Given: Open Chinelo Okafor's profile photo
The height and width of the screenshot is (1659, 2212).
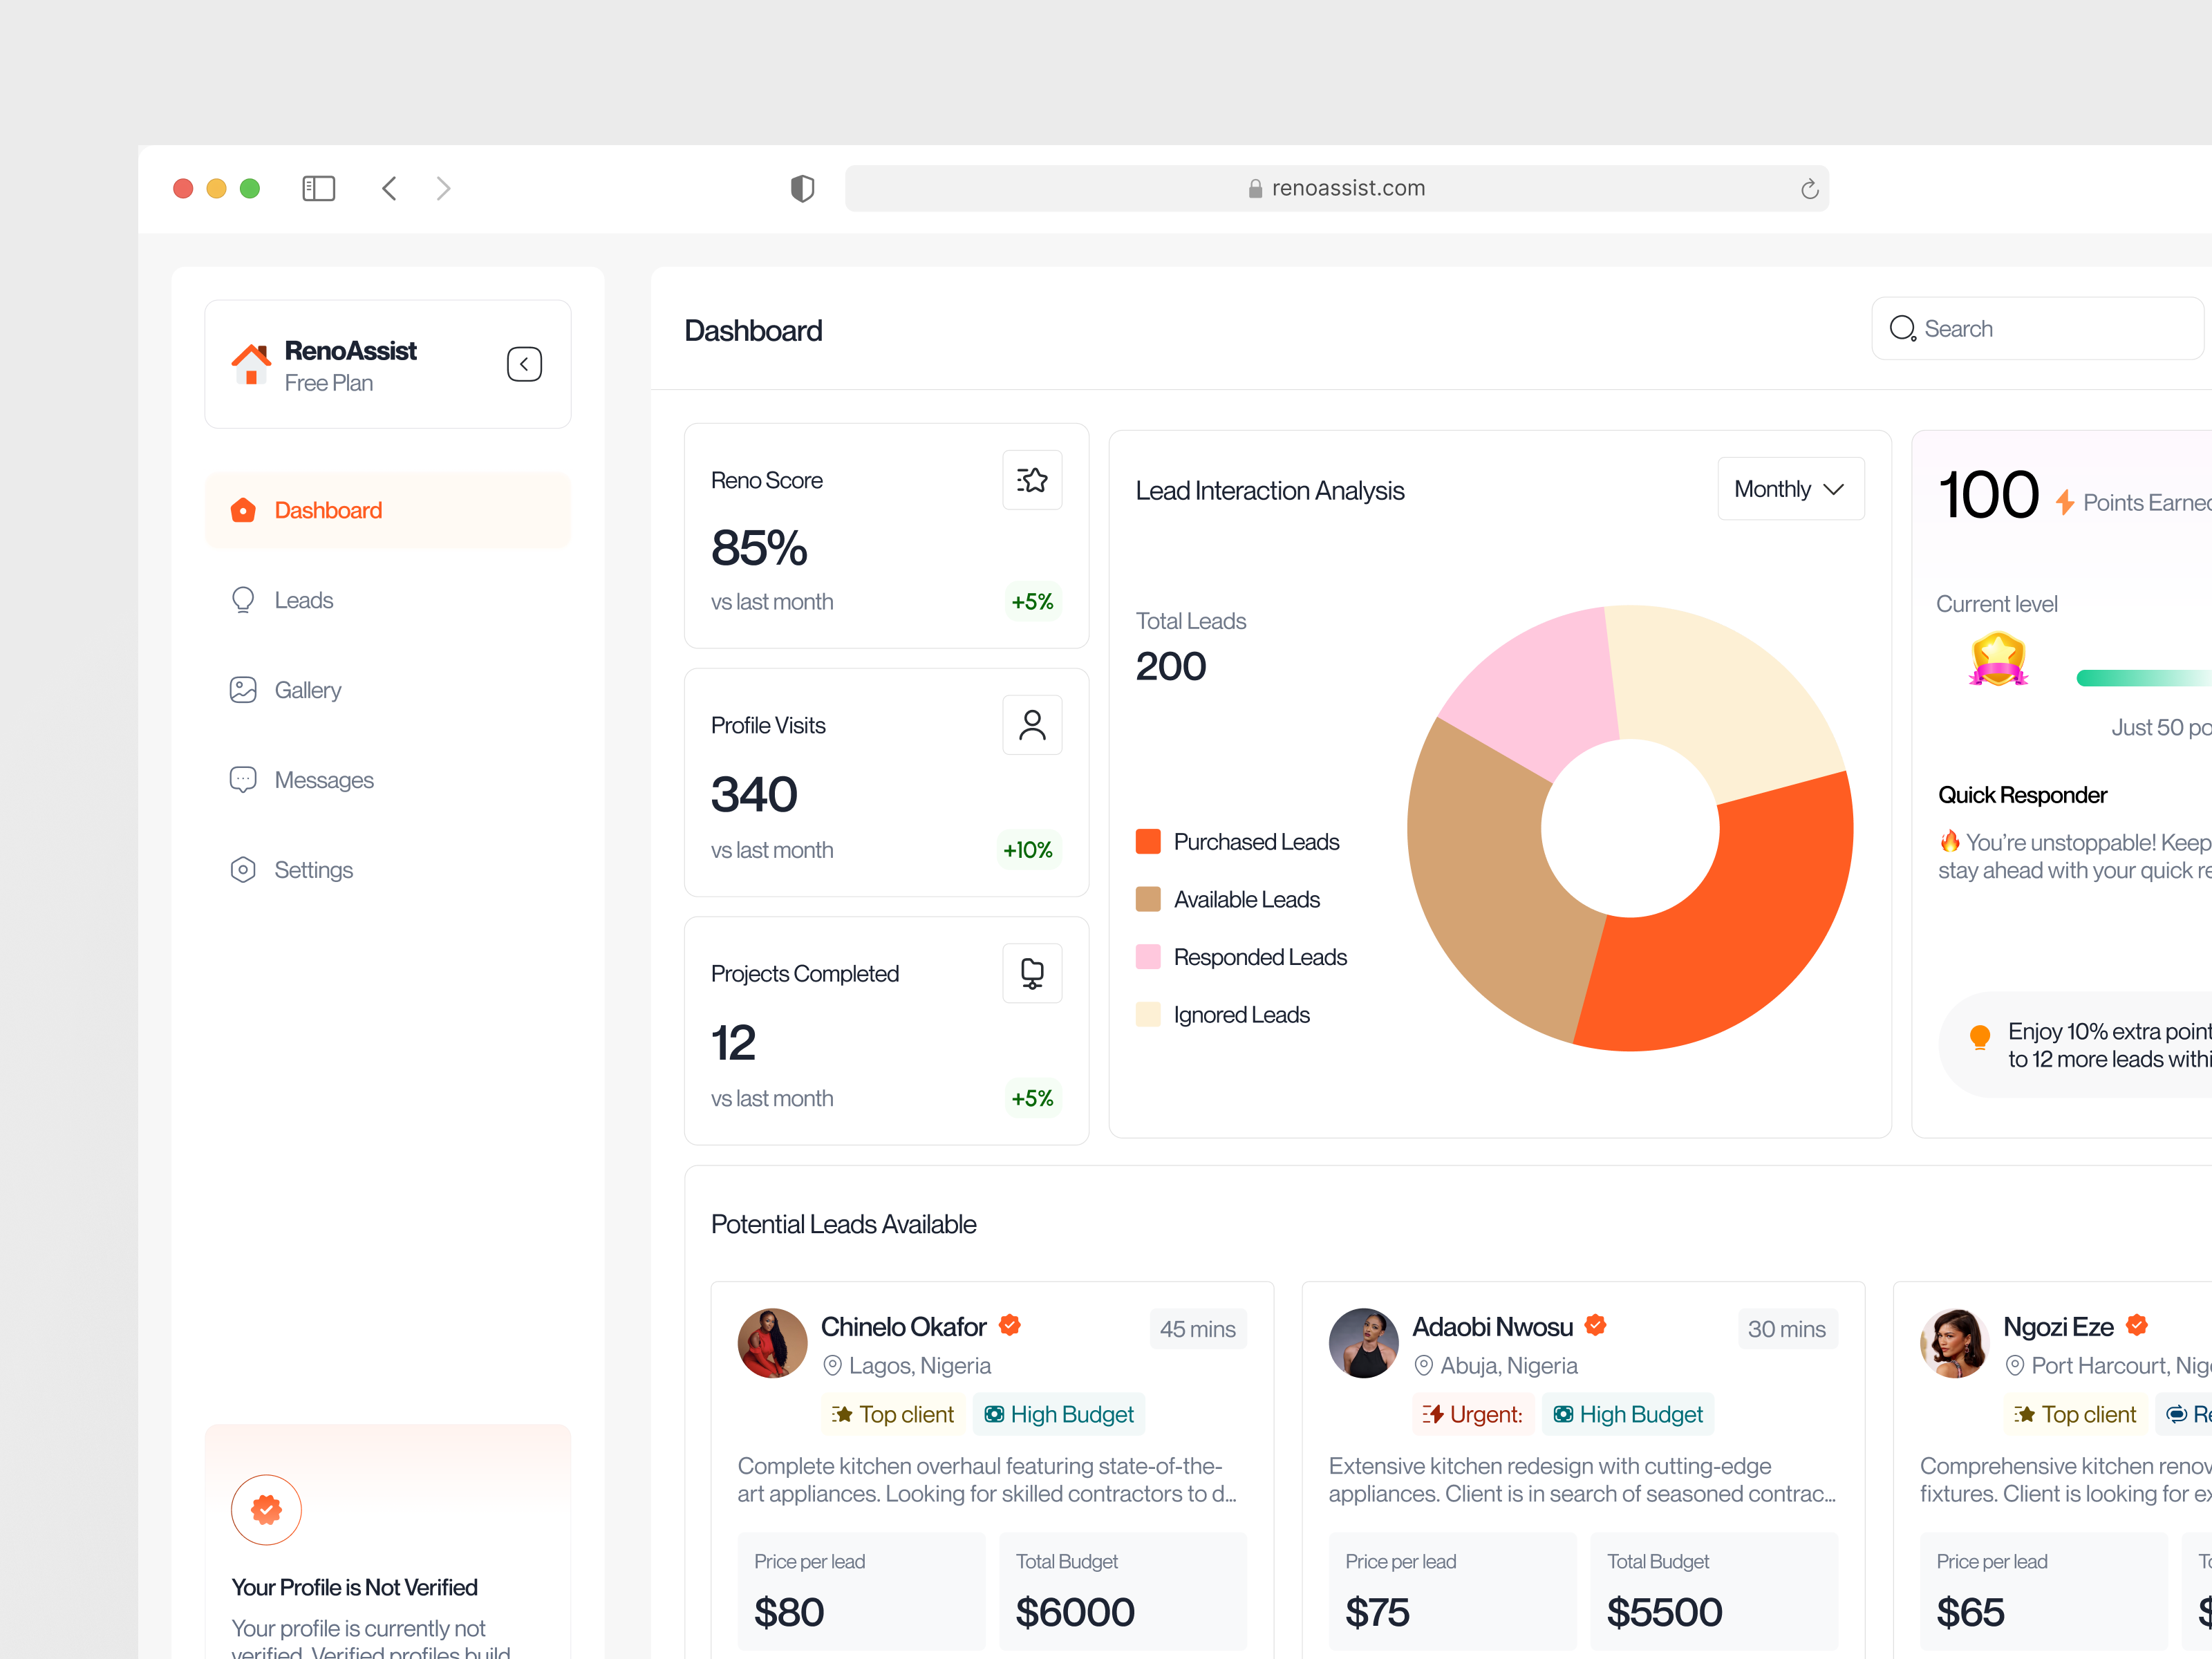Looking at the screenshot, I should coord(772,1343).
